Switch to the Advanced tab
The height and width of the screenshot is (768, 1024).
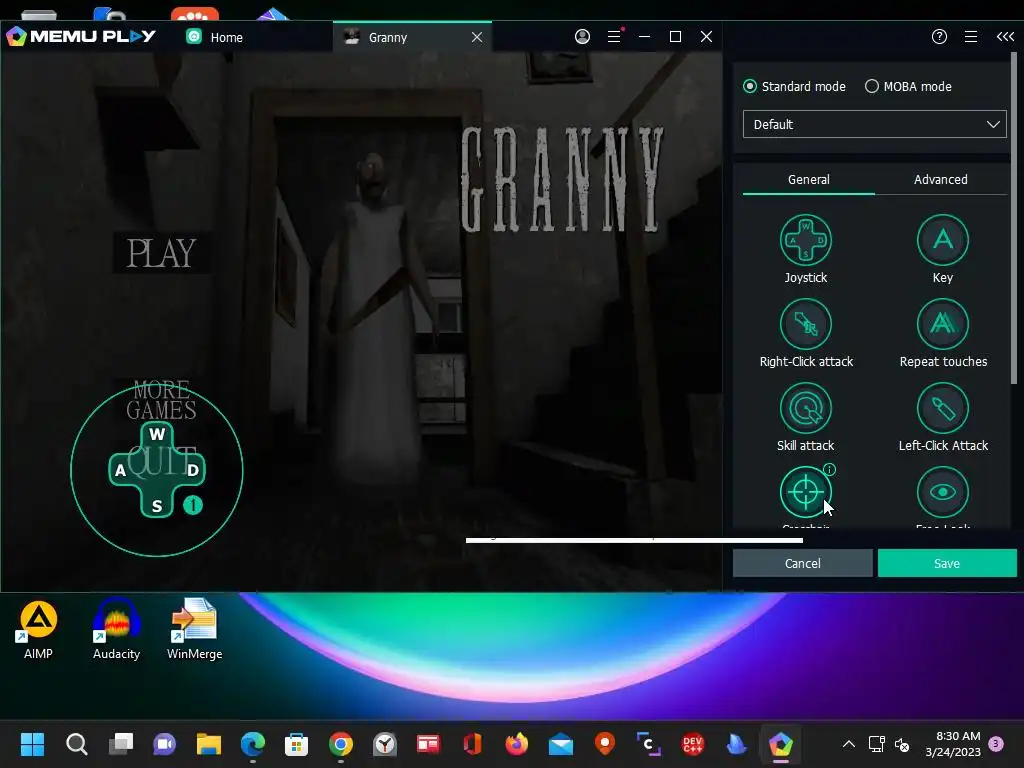point(940,180)
